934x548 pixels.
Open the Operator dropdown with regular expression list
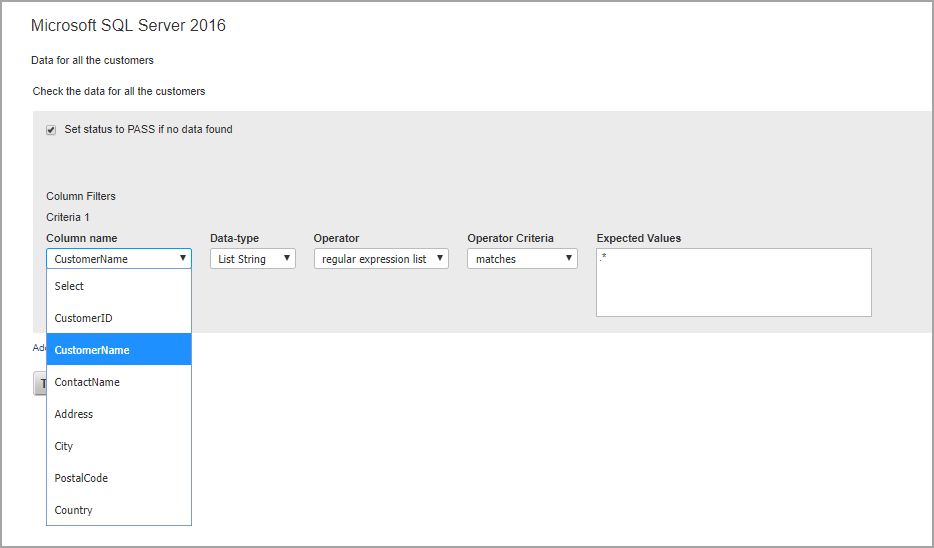tap(381, 259)
